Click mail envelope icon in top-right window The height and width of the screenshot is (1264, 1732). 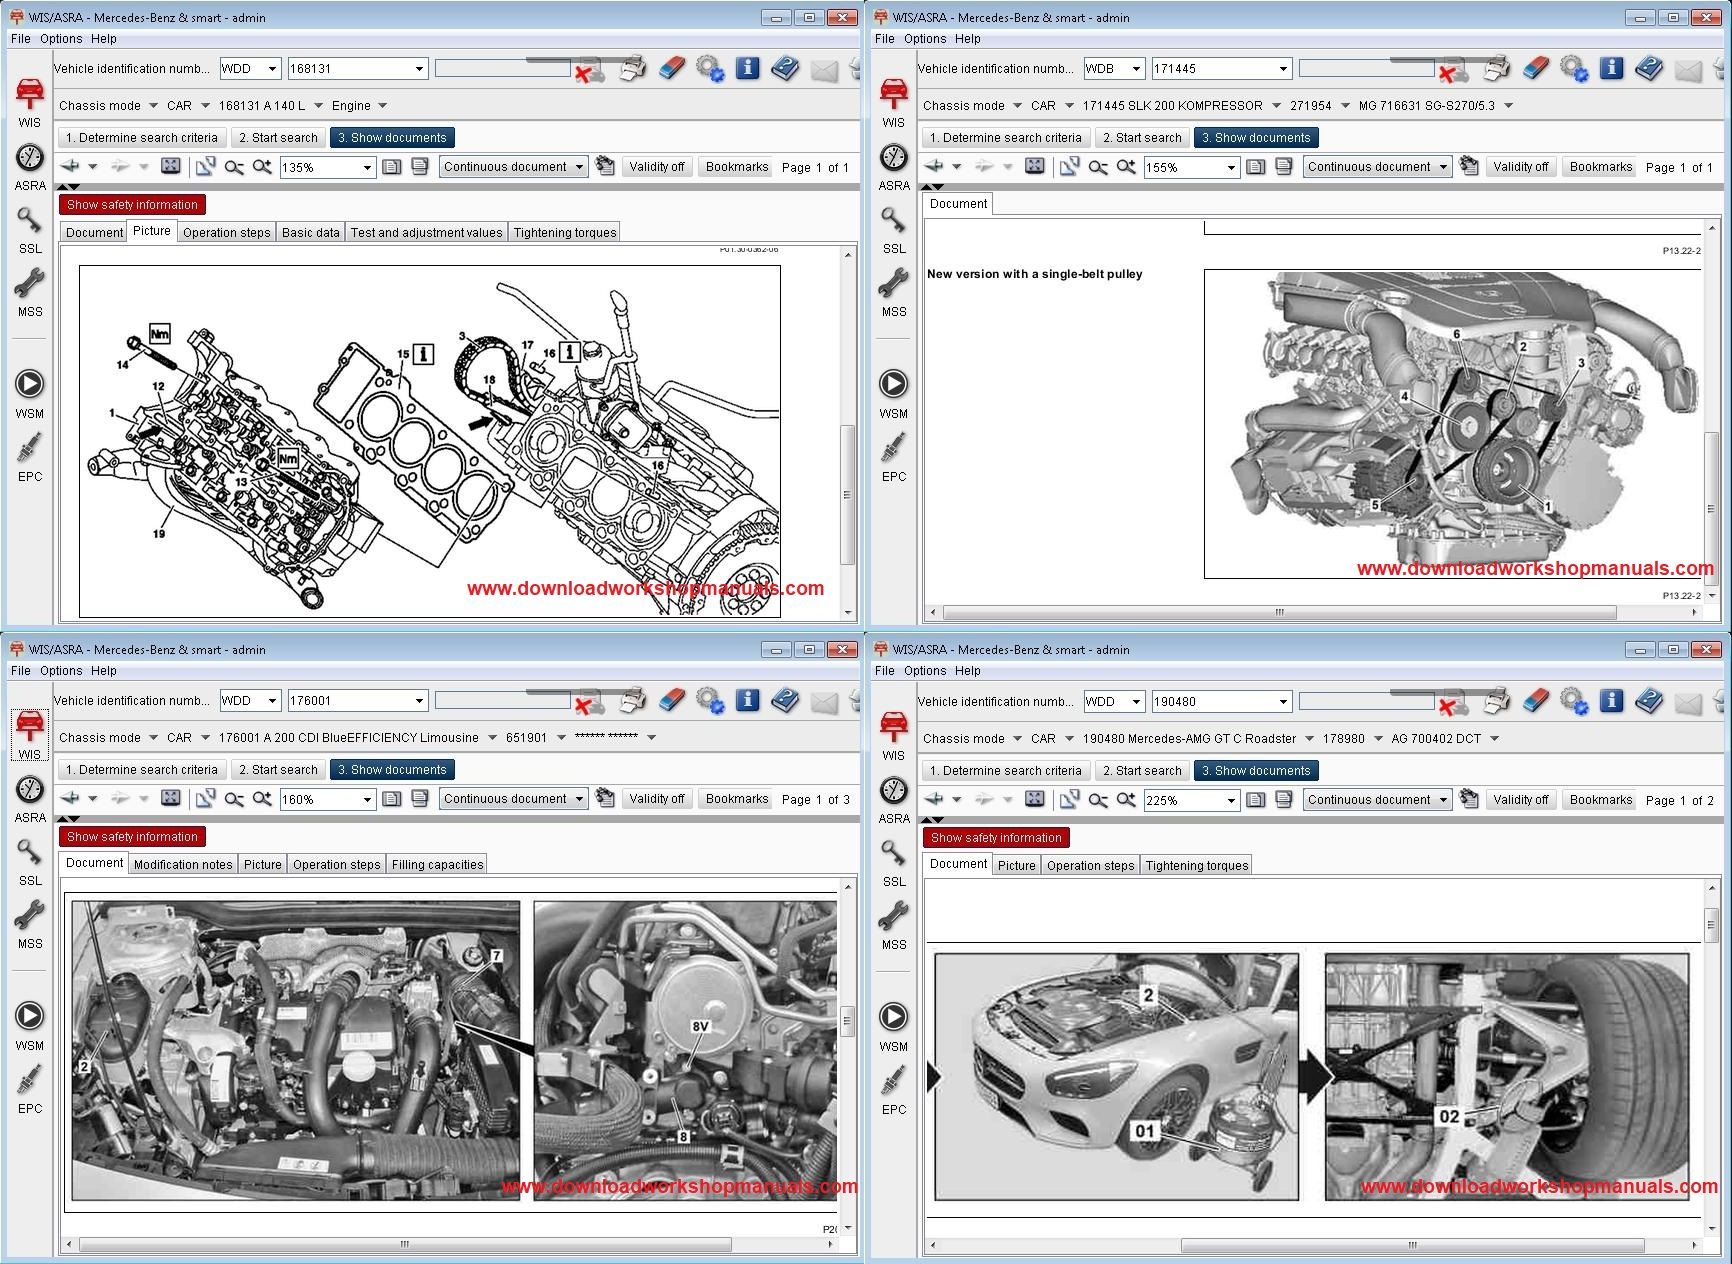[x=1688, y=70]
